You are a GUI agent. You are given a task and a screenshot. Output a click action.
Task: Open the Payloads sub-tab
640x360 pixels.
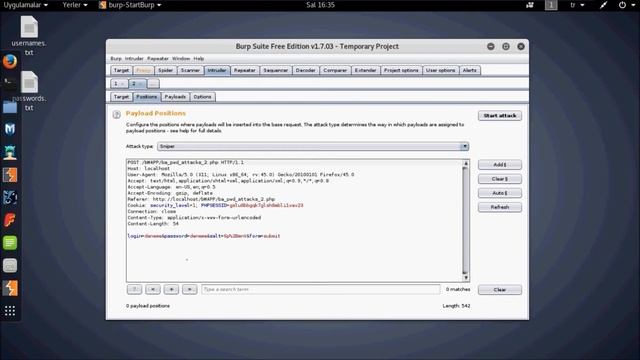click(x=175, y=97)
